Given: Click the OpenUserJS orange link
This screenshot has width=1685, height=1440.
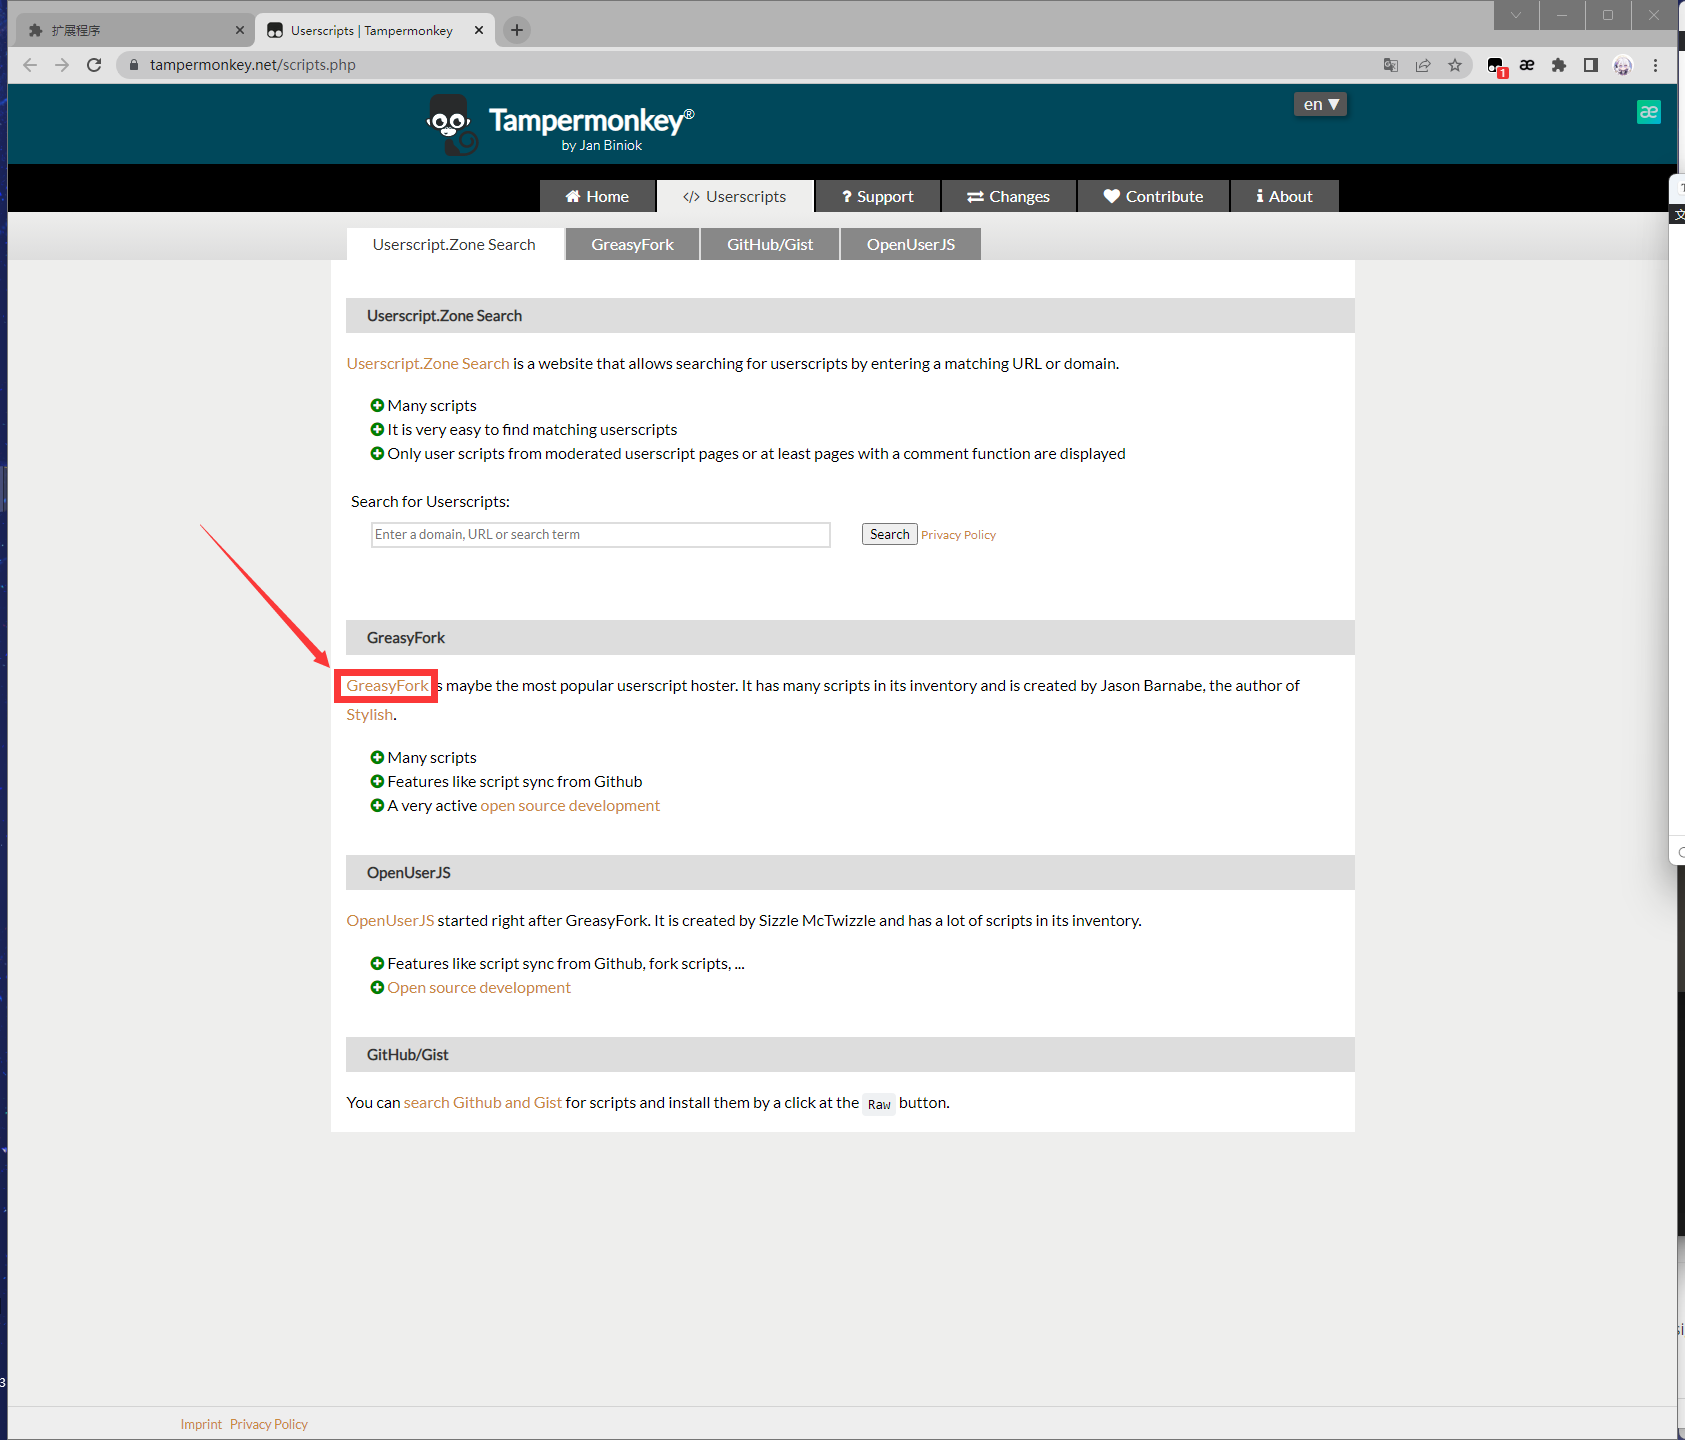Looking at the screenshot, I should [x=391, y=920].
